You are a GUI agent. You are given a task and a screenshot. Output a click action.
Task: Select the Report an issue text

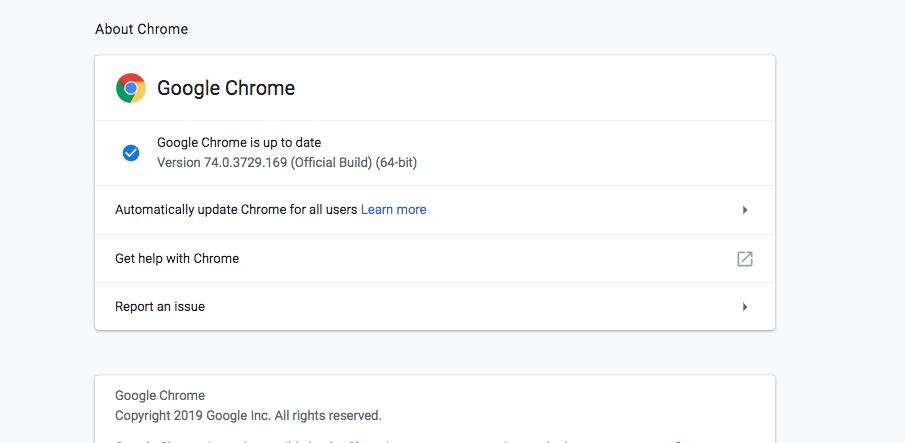pos(160,307)
